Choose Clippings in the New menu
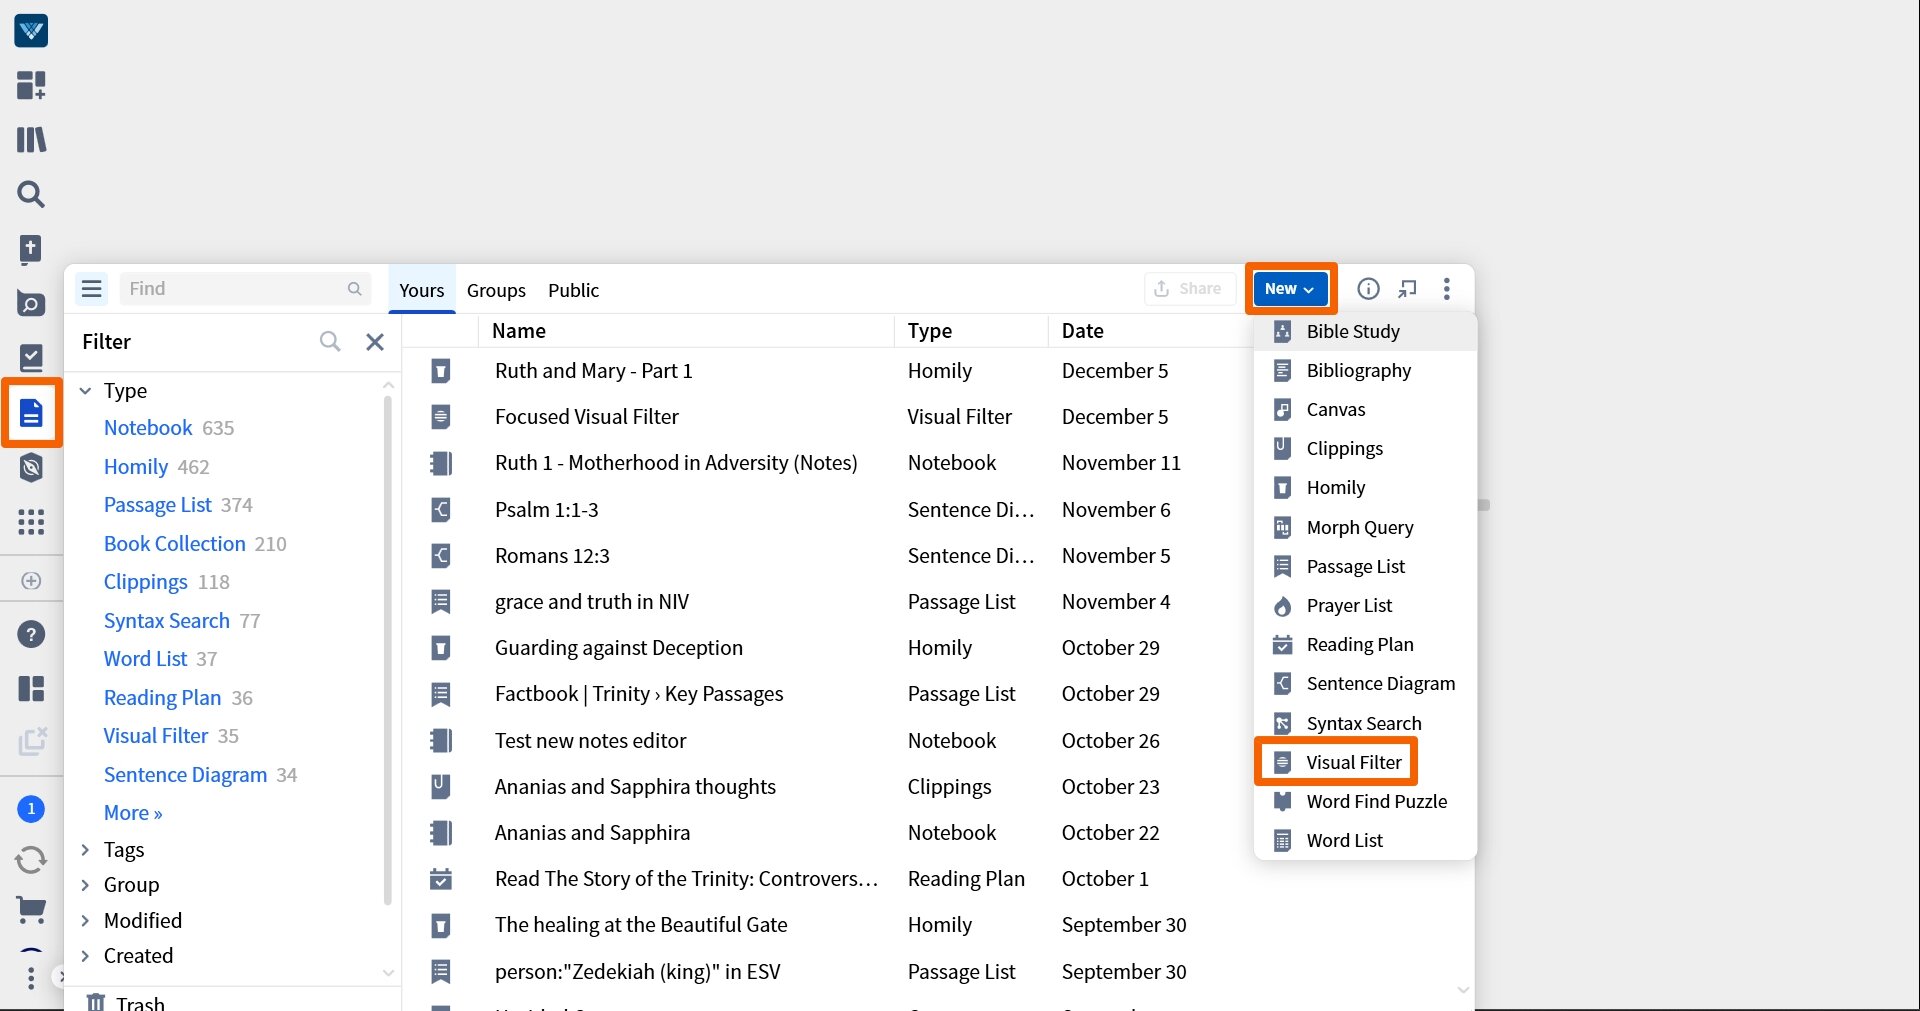The height and width of the screenshot is (1011, 1920). [1365, 448]
